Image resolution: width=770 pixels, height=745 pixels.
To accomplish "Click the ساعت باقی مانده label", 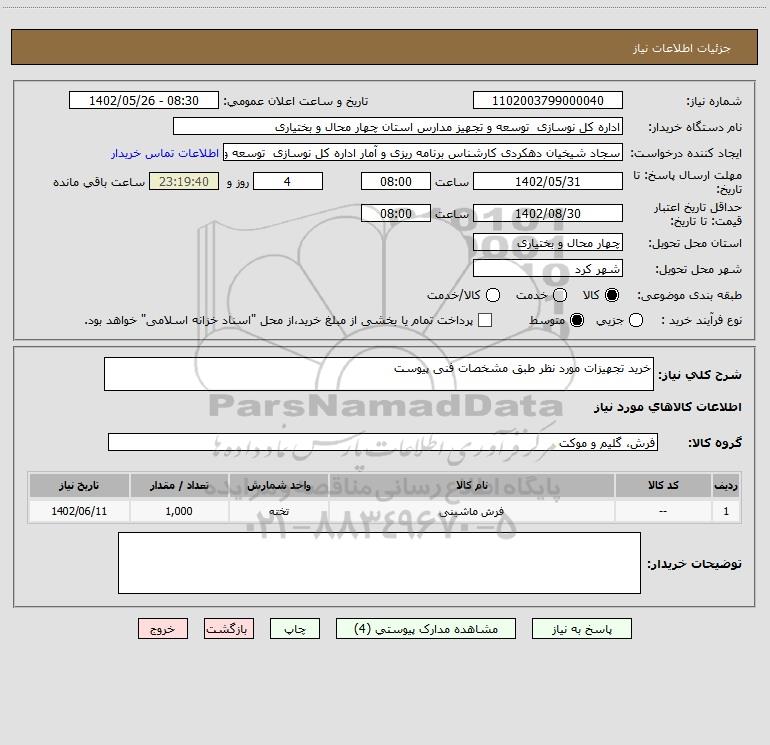I will point(99,182).
